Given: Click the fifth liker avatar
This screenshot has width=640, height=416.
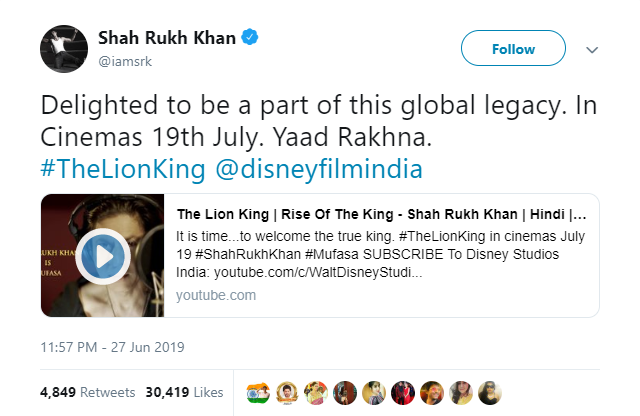Looking at the screenshot, I should (374, 391).
